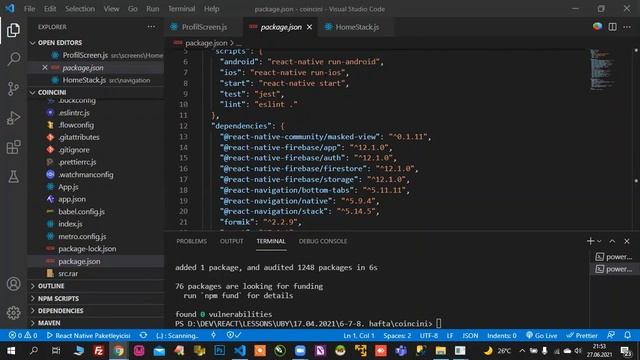Open App.js in file tree
The image size is (640, 360).
coord(68,187)
